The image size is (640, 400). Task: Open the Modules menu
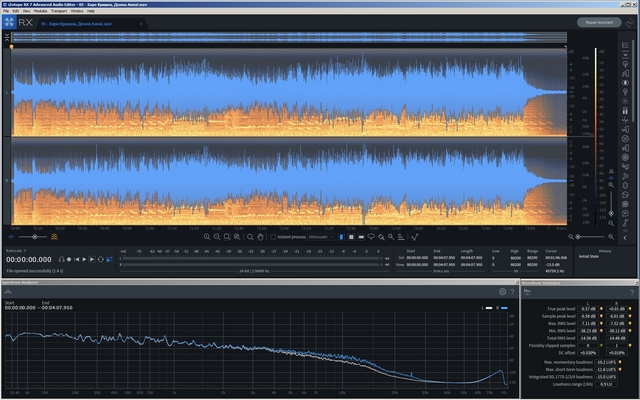tap(40, 11)
